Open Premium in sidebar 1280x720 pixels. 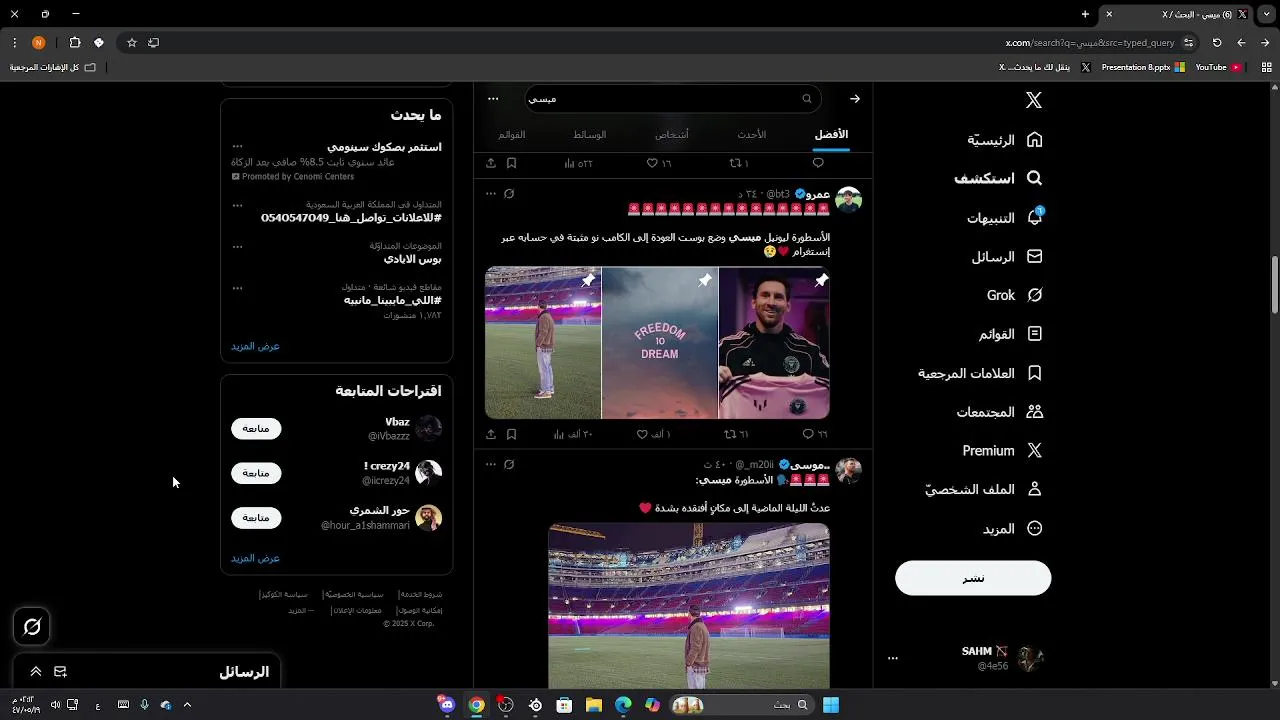click(1003, 451)
